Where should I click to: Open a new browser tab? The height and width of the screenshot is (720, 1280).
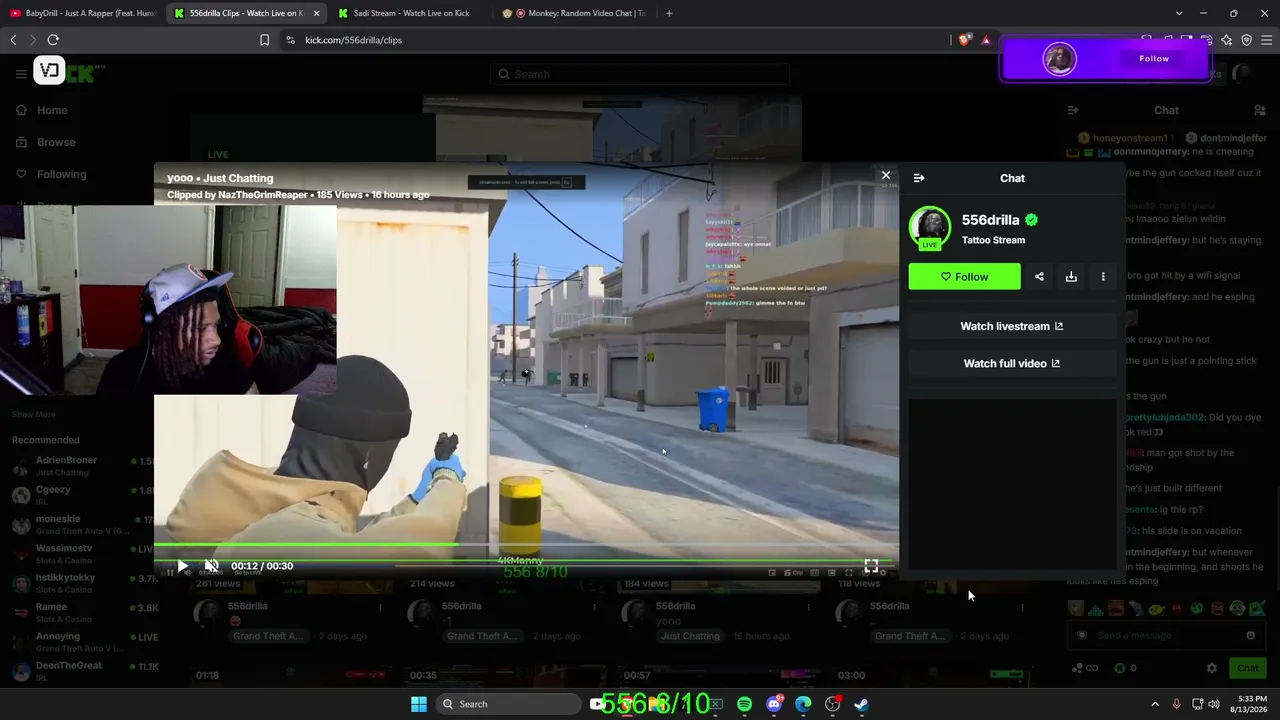[669, 13]
